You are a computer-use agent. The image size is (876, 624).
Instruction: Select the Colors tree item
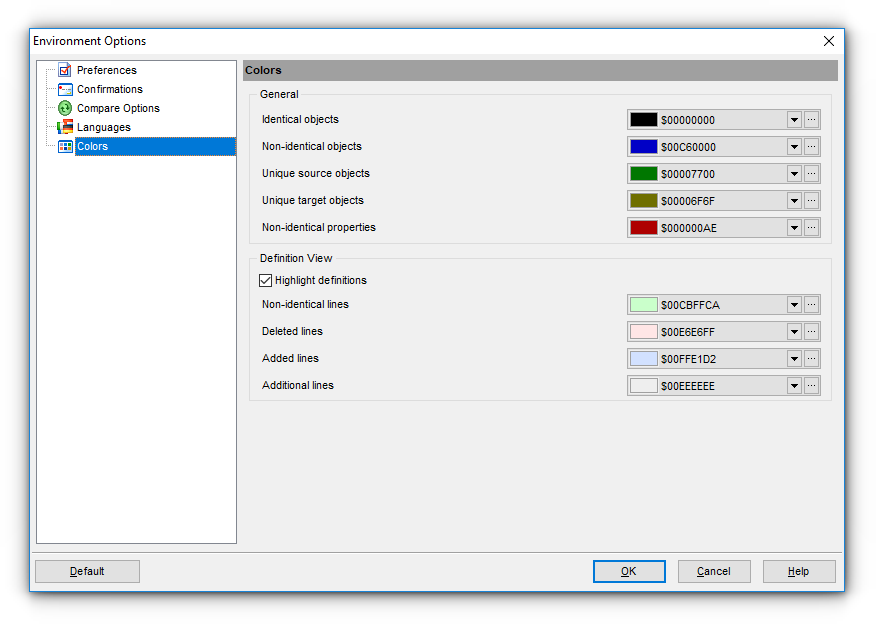pos(155,146)
